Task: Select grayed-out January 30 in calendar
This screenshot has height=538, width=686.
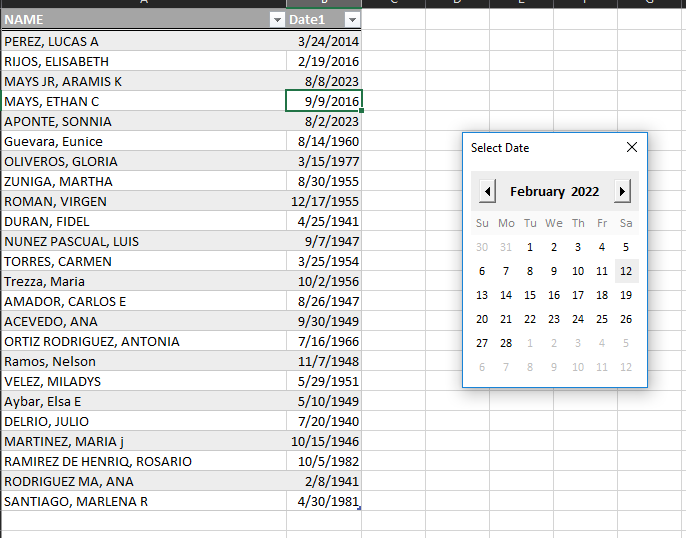Action: coord(482,247)
